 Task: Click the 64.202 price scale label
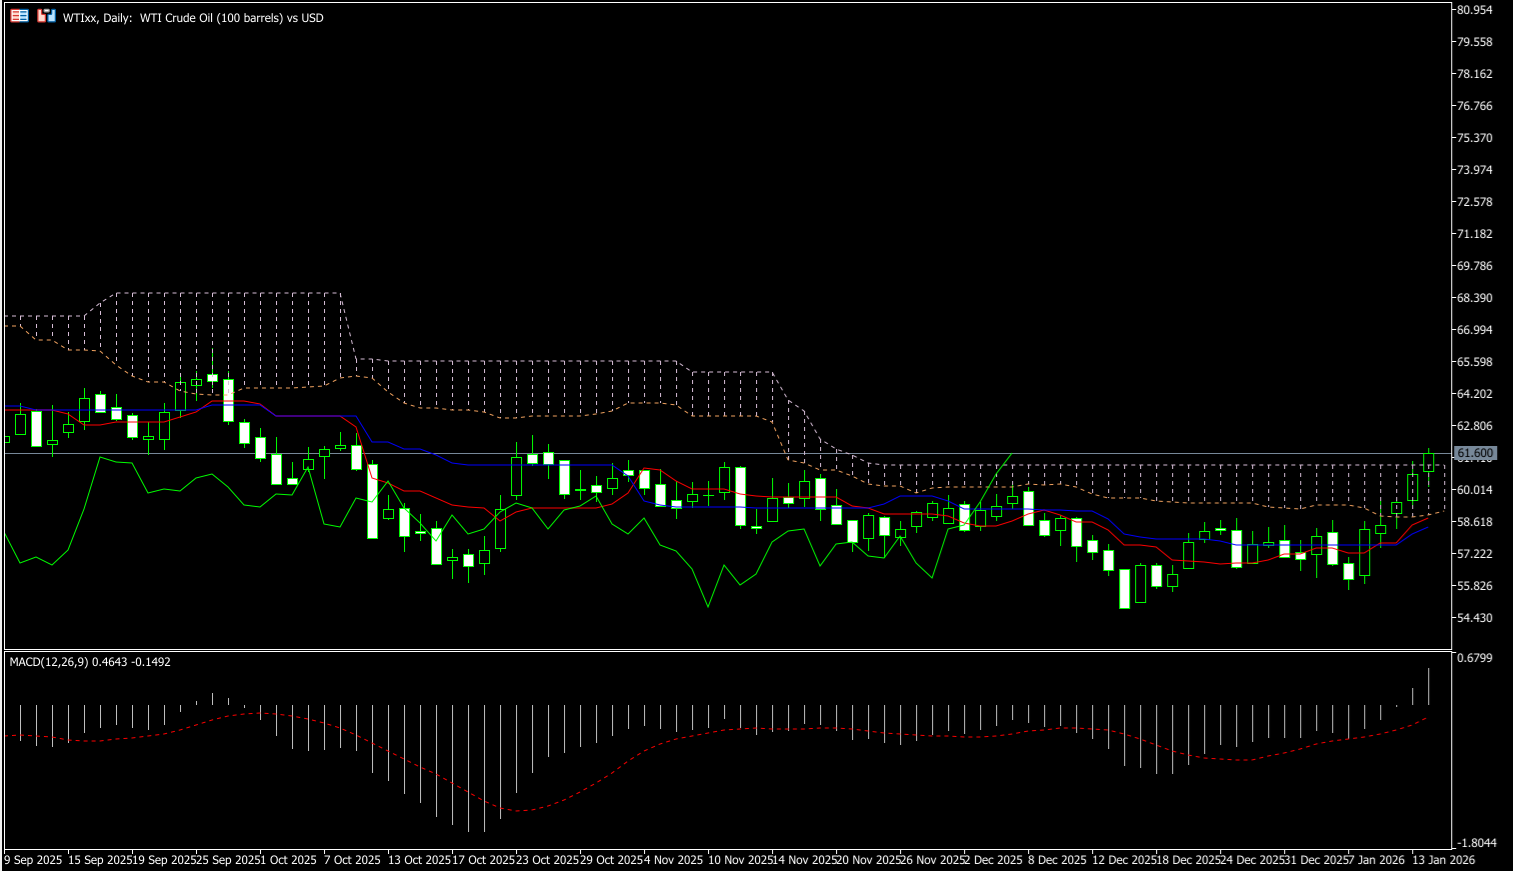(x=1475, y=394)
